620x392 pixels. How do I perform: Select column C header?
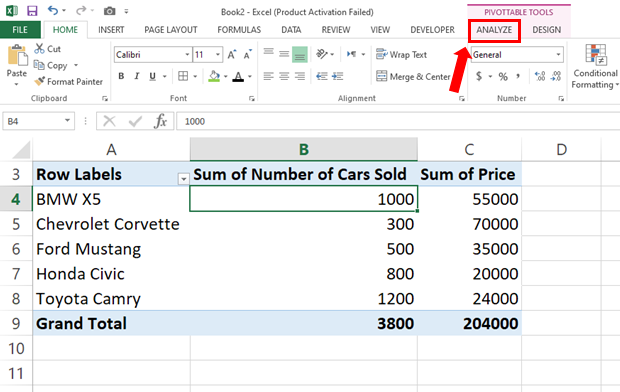coord(469,150)
